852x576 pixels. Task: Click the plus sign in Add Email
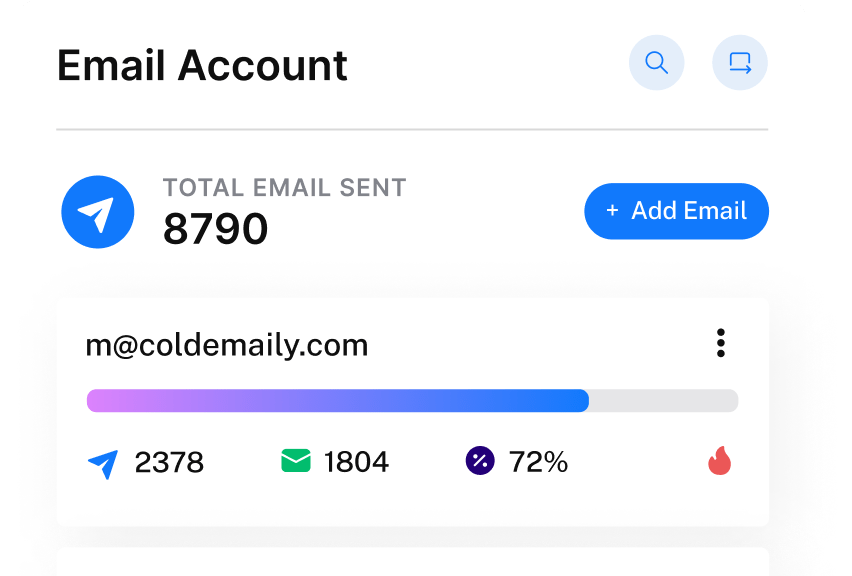(x=612, y=211)
